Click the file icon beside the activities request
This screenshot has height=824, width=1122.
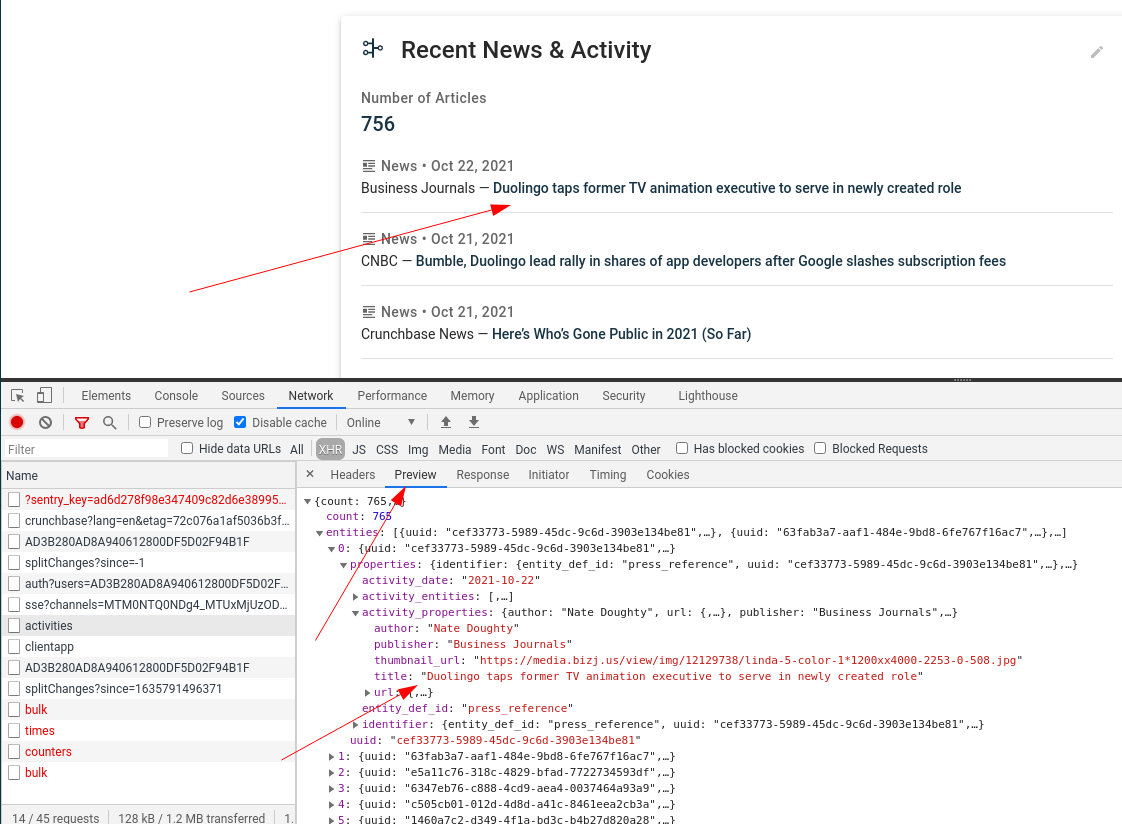click(14, 625)
